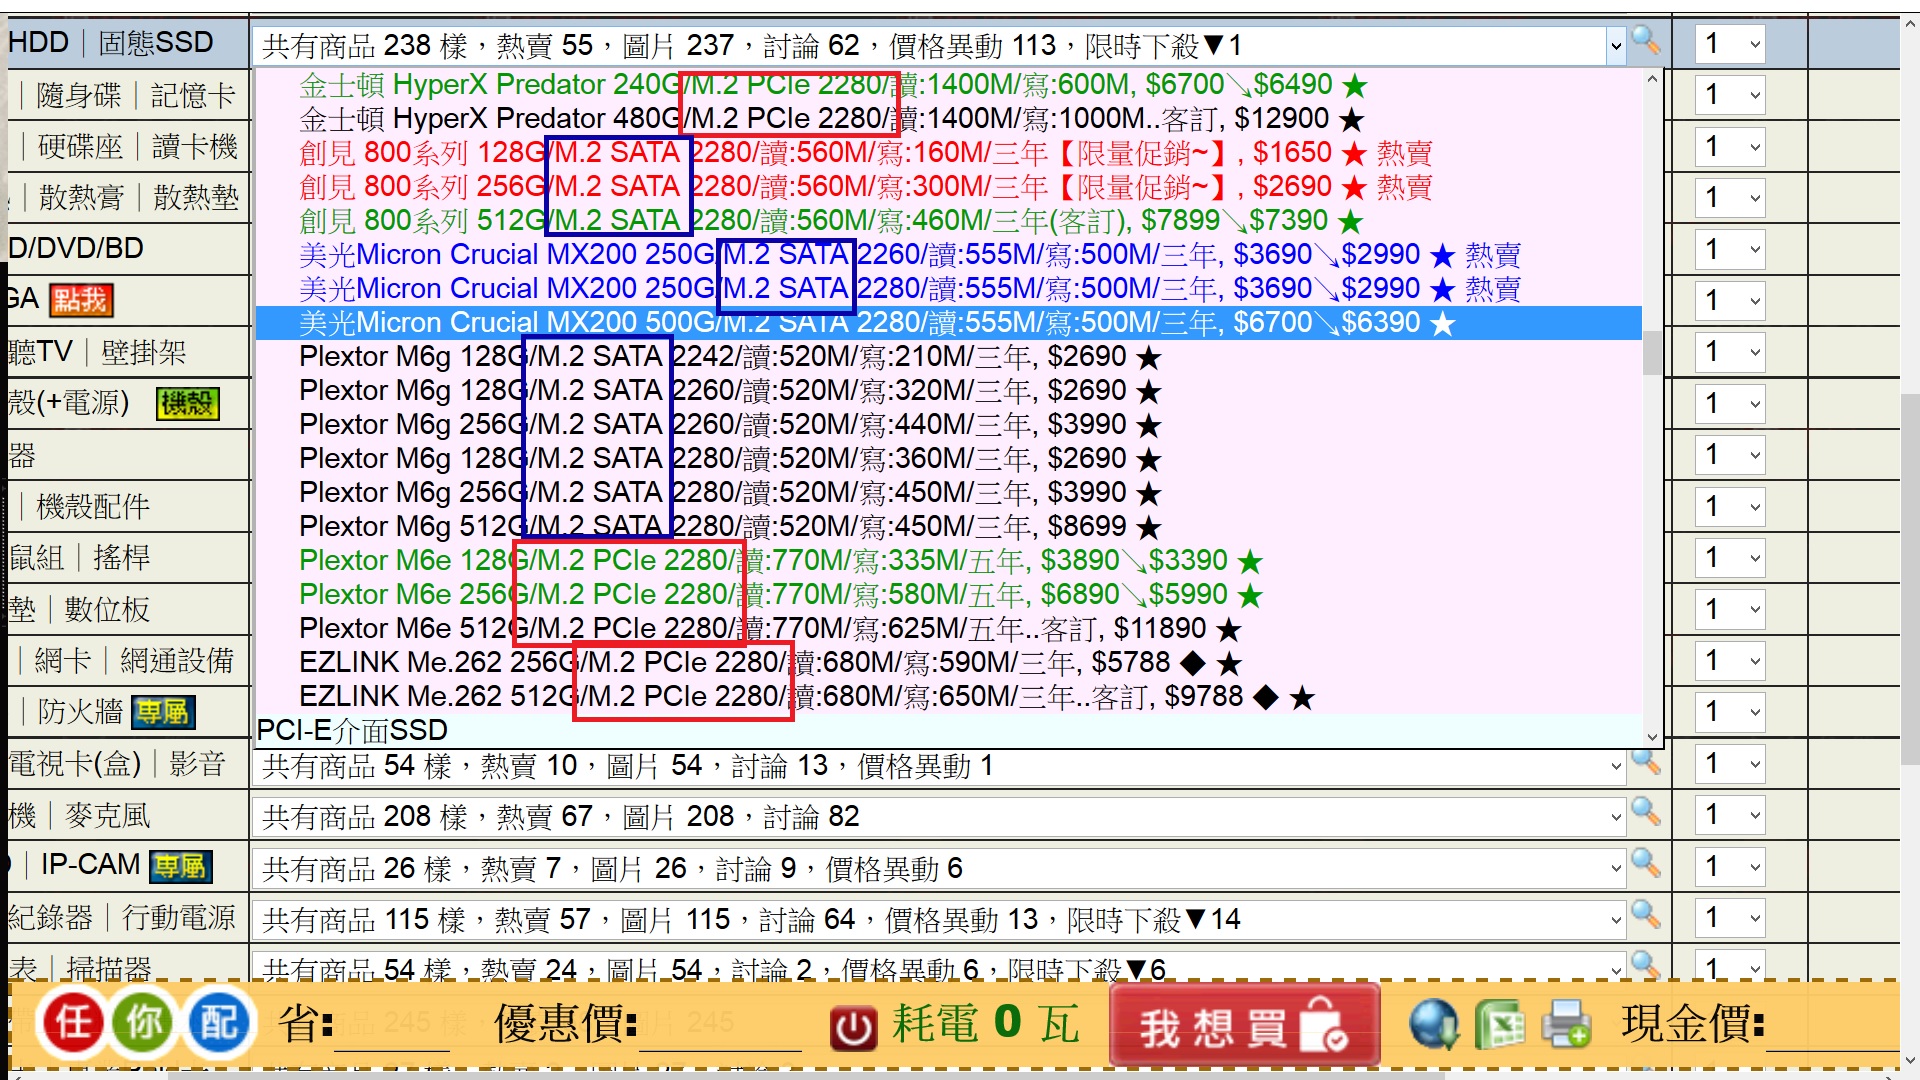
Task: Click the Excel spreadsheet export icon
Action: (x=1500, y=1025)
